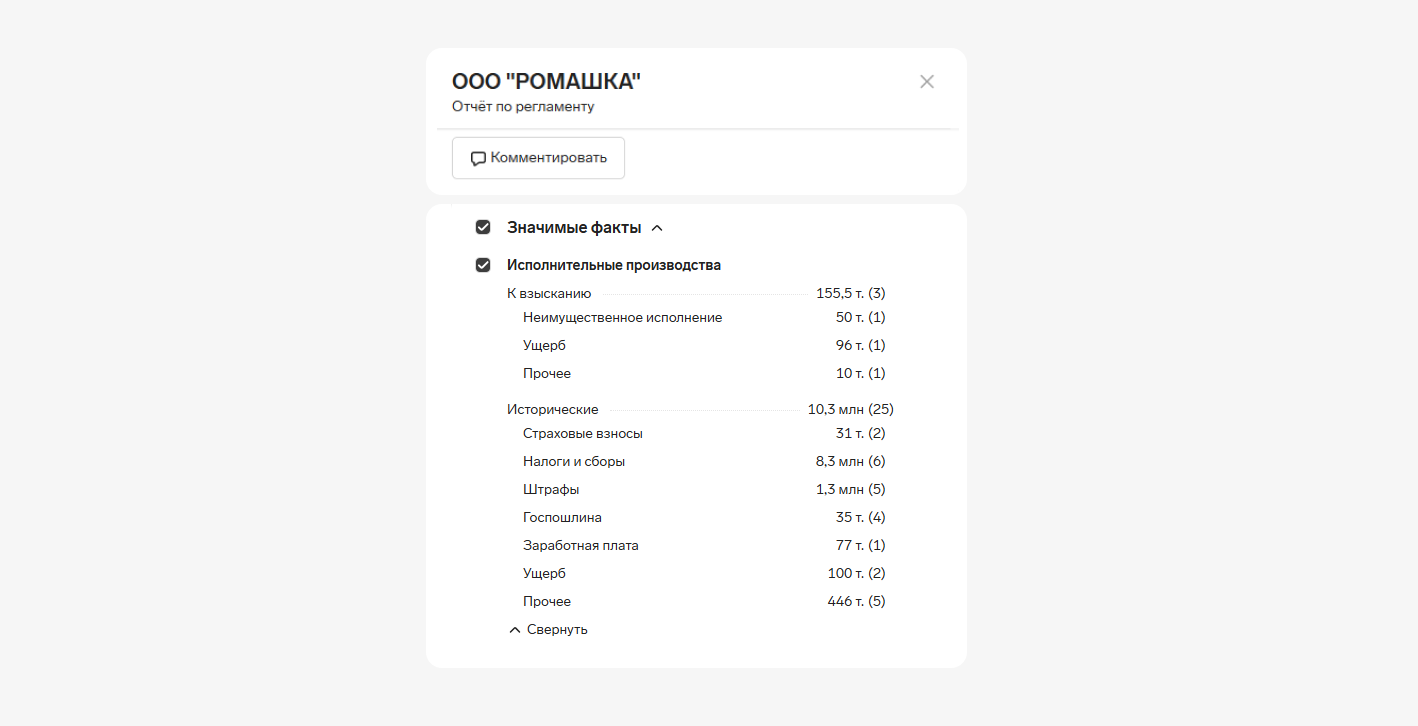Select the Госпошлина entry
Screen dimensions: 1418x726
tap(562, 518)
